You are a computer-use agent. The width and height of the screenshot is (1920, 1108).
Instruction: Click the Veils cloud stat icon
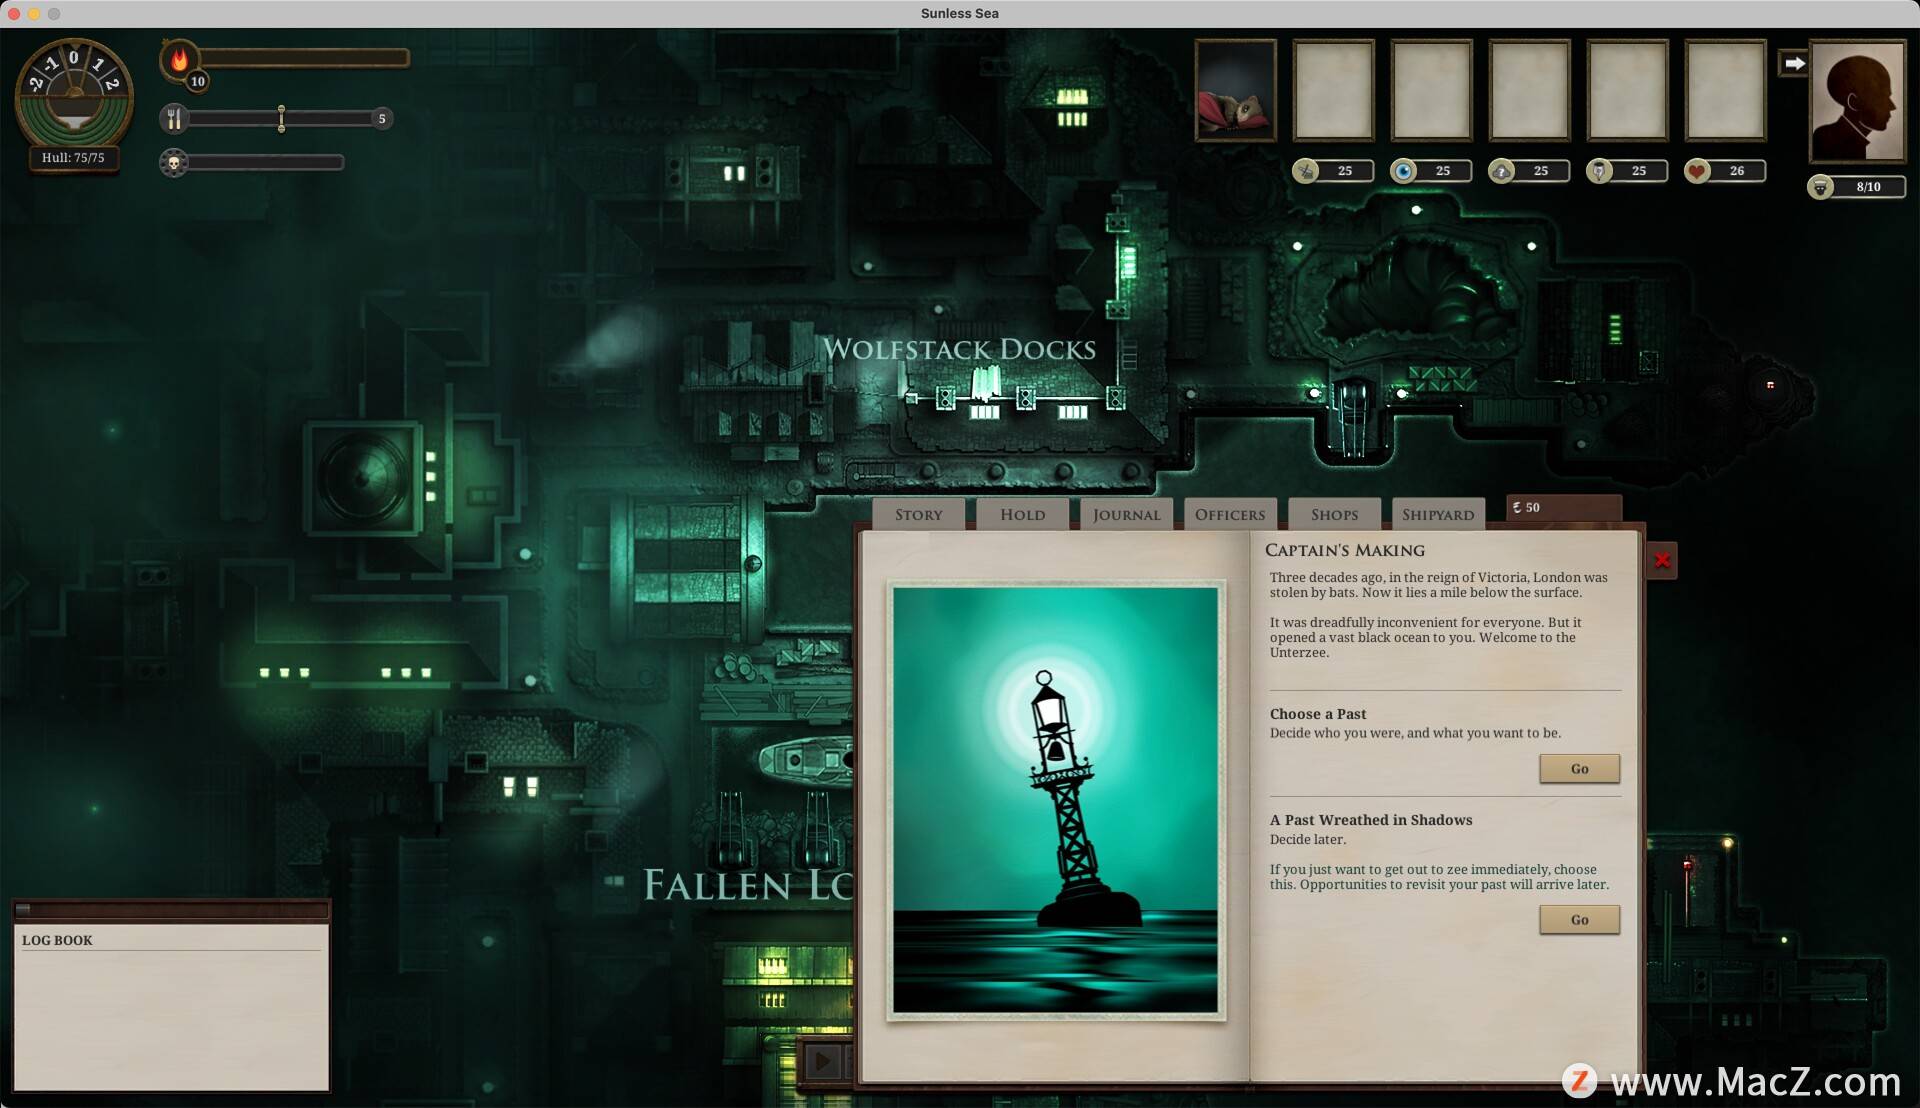pos(1502,171)
